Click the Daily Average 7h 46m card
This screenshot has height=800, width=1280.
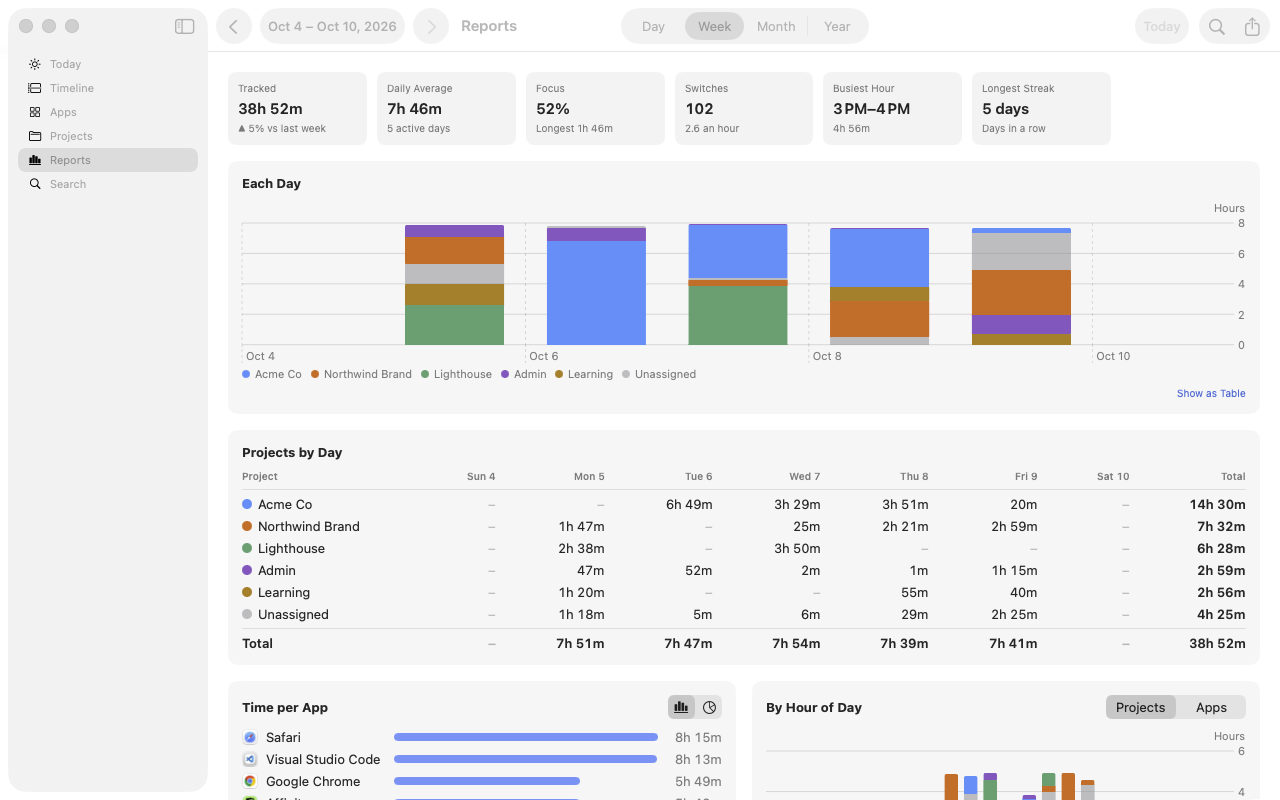[x=446, y=108]
